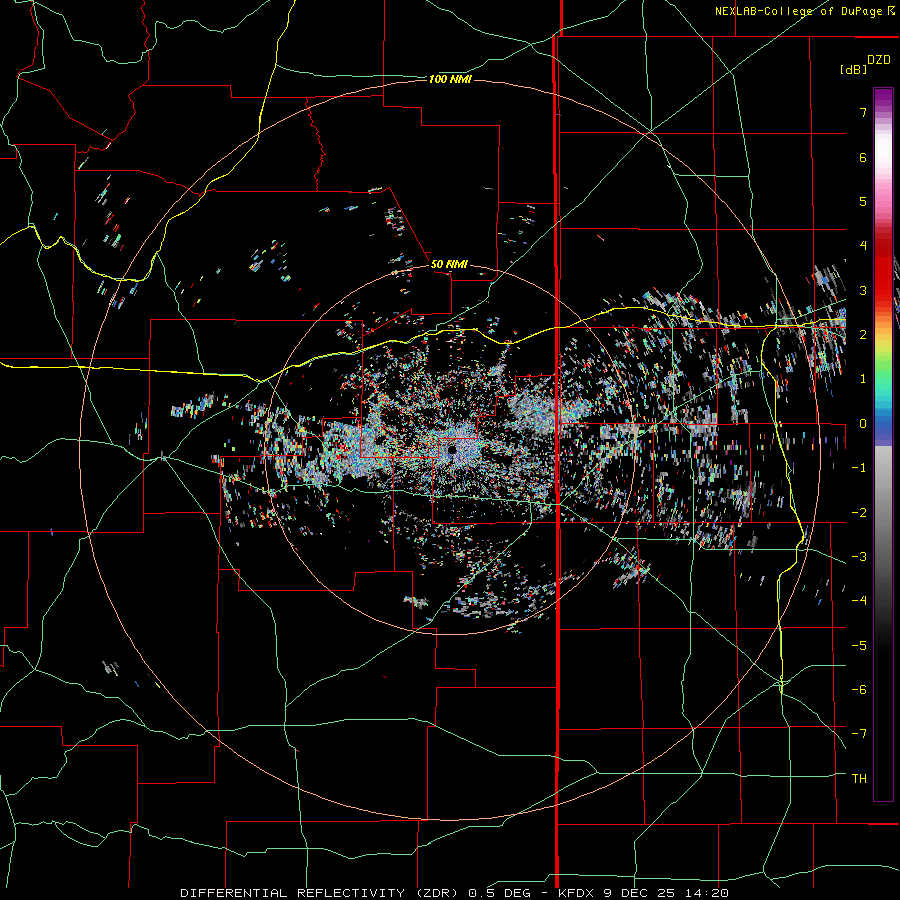Click the 0 tick label on the color scale
900x900 pixels.
[863, 424]
